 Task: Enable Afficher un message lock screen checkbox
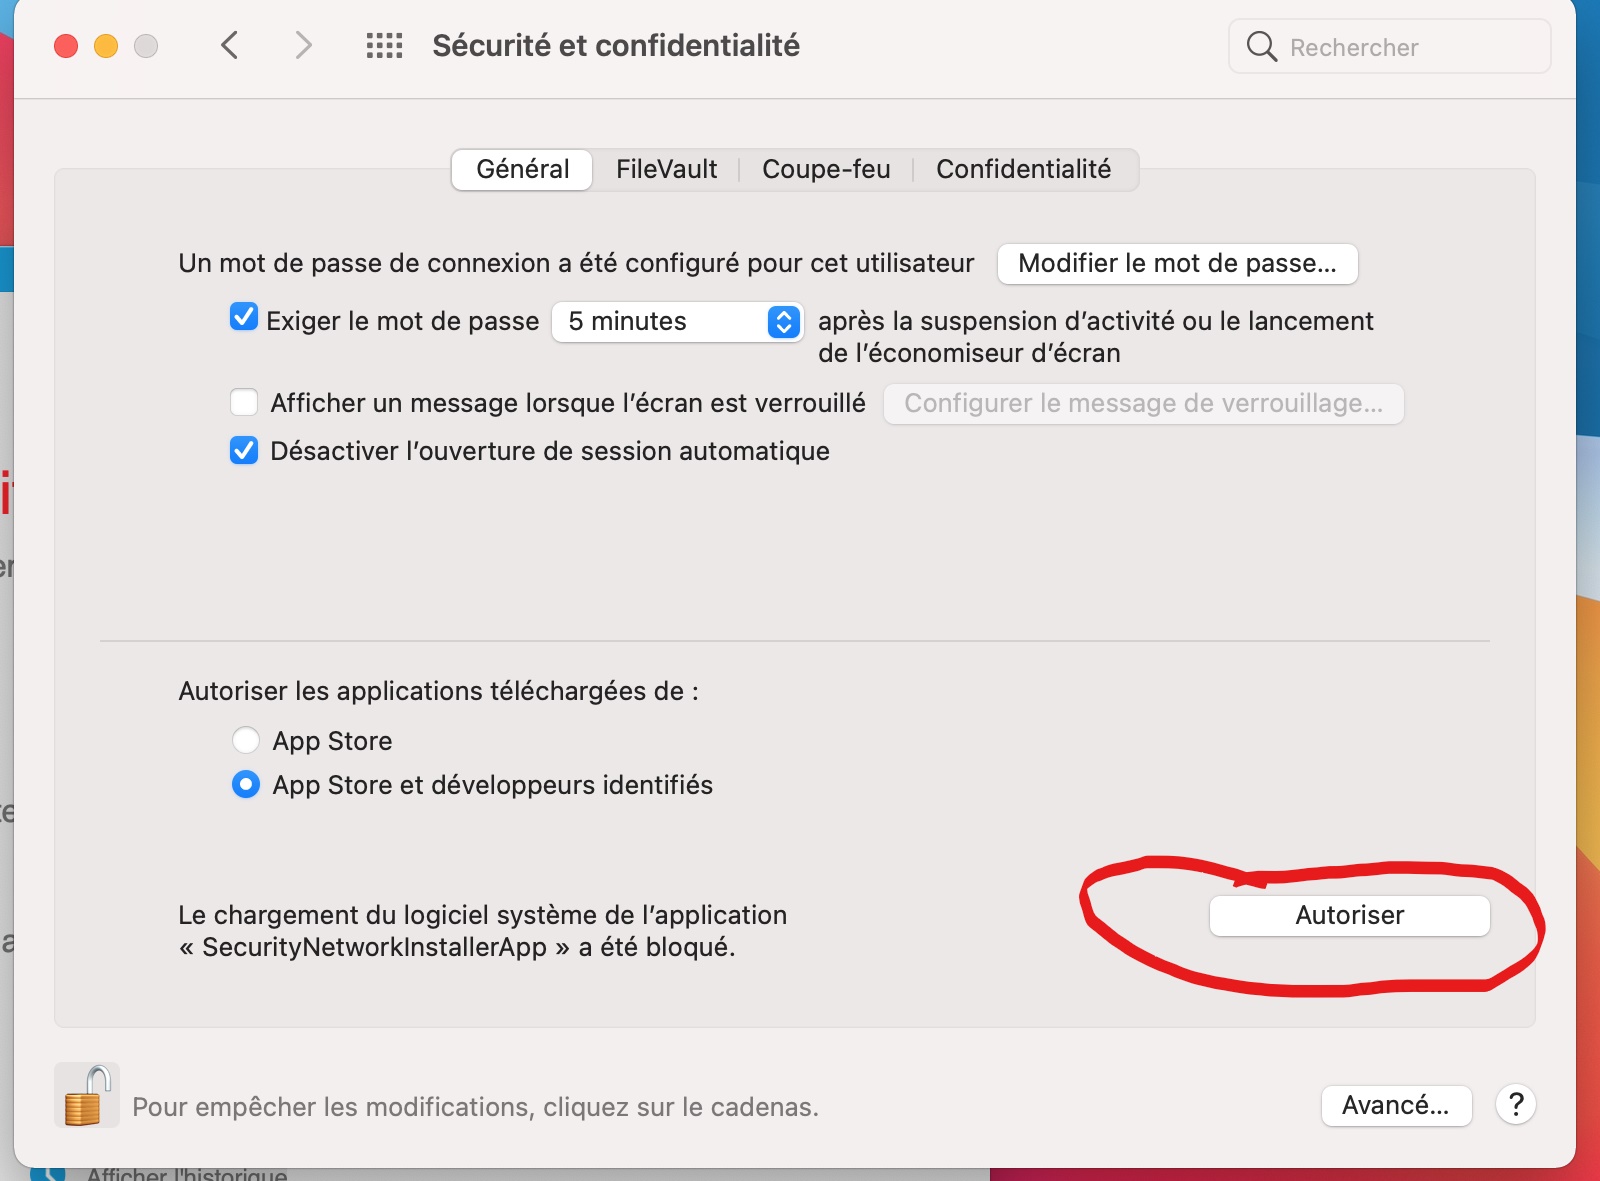(x=244, y=402)
